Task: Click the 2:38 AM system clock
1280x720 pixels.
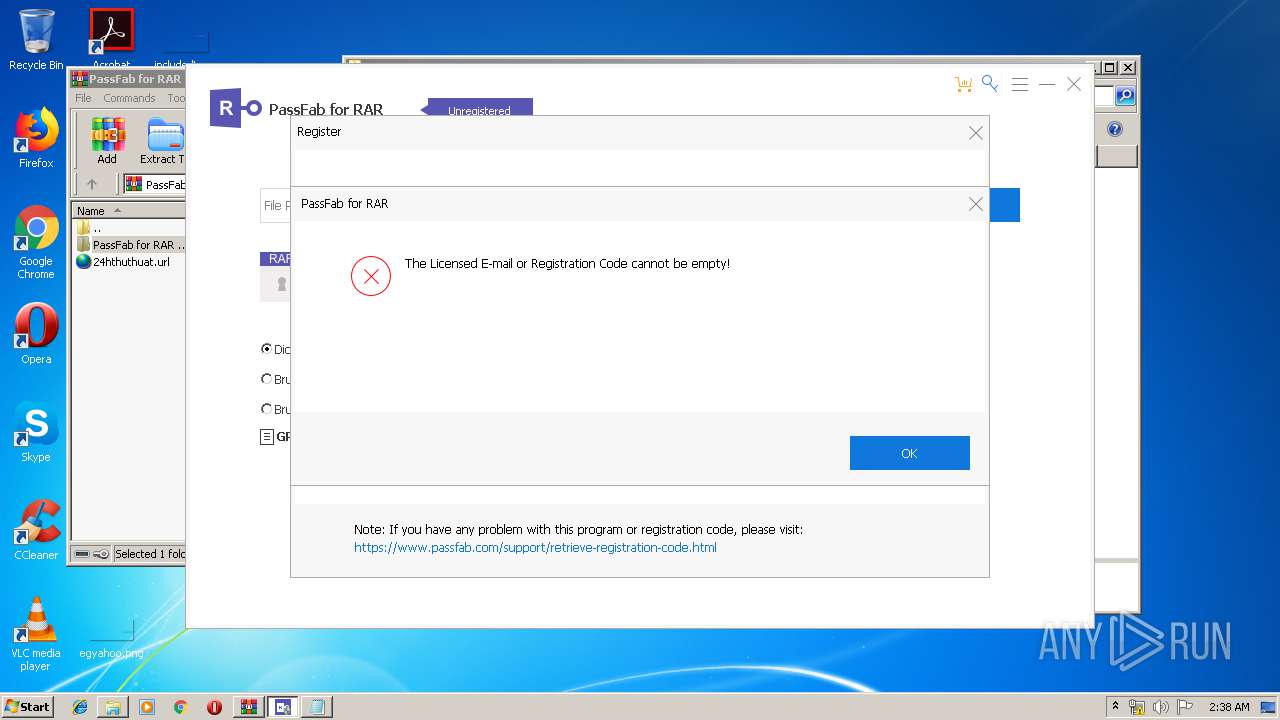Action: pyautogui.click(x=1228, y=707)
